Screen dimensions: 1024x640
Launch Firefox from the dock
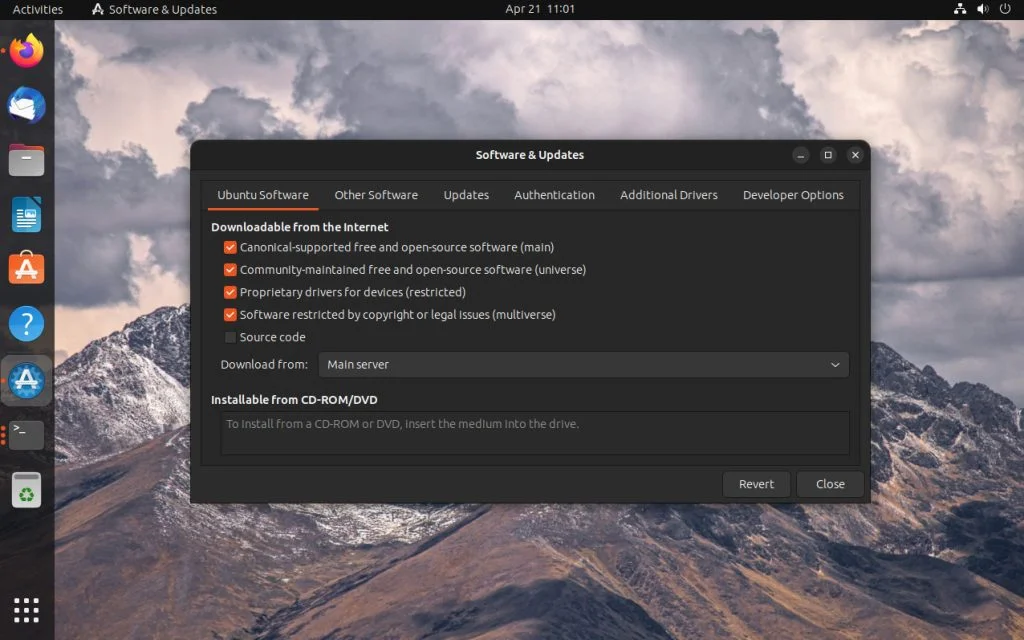pyautogui.click(x=25, y=52)
